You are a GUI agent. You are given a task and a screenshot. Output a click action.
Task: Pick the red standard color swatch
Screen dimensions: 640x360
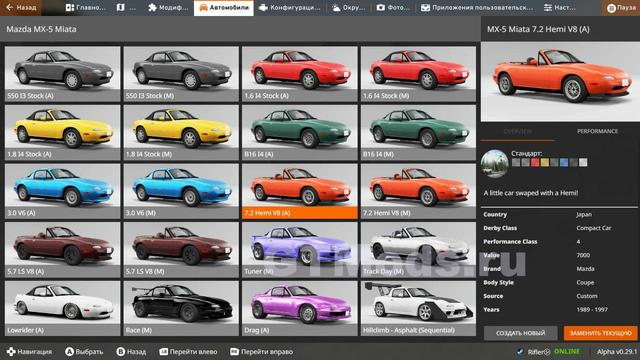535,162
